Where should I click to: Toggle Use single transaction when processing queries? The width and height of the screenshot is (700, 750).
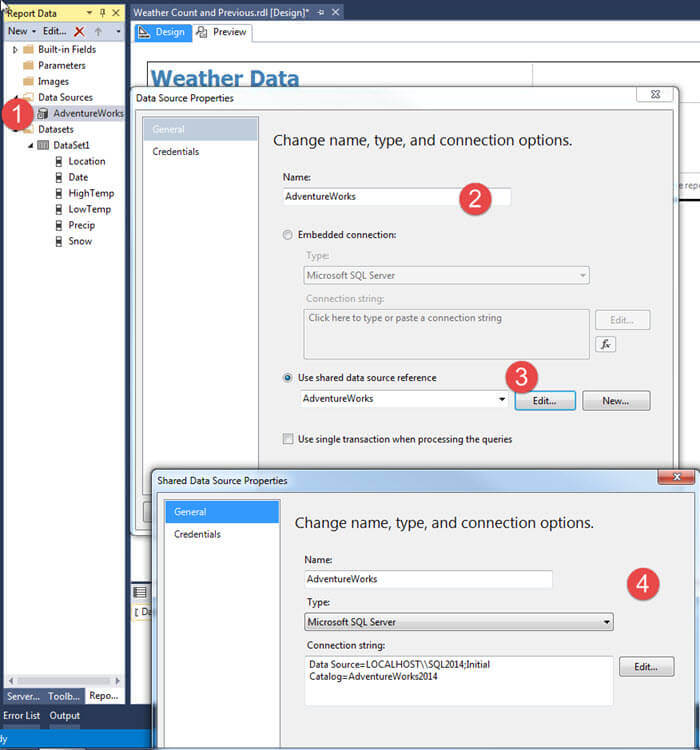288,439
